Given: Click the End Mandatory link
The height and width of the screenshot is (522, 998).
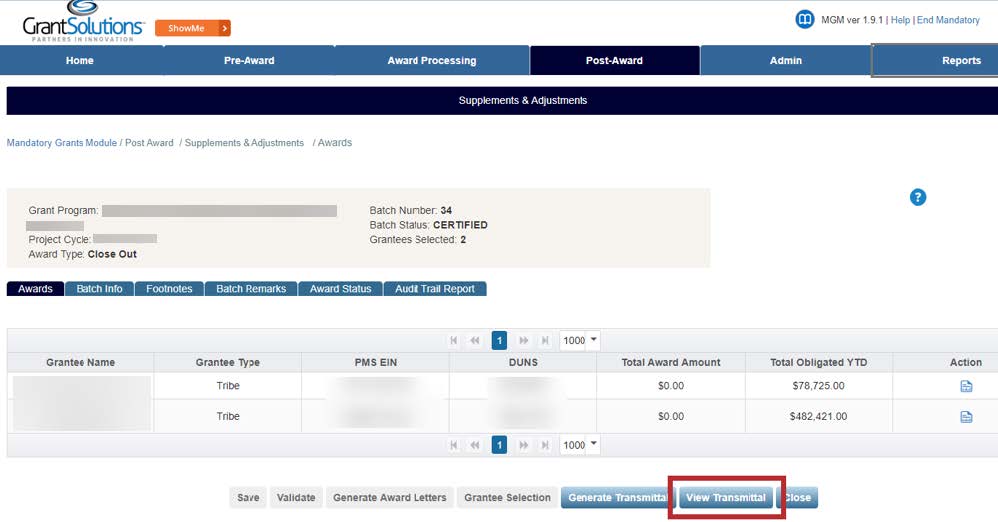Looking at the screenshot, I should [948, 20].
